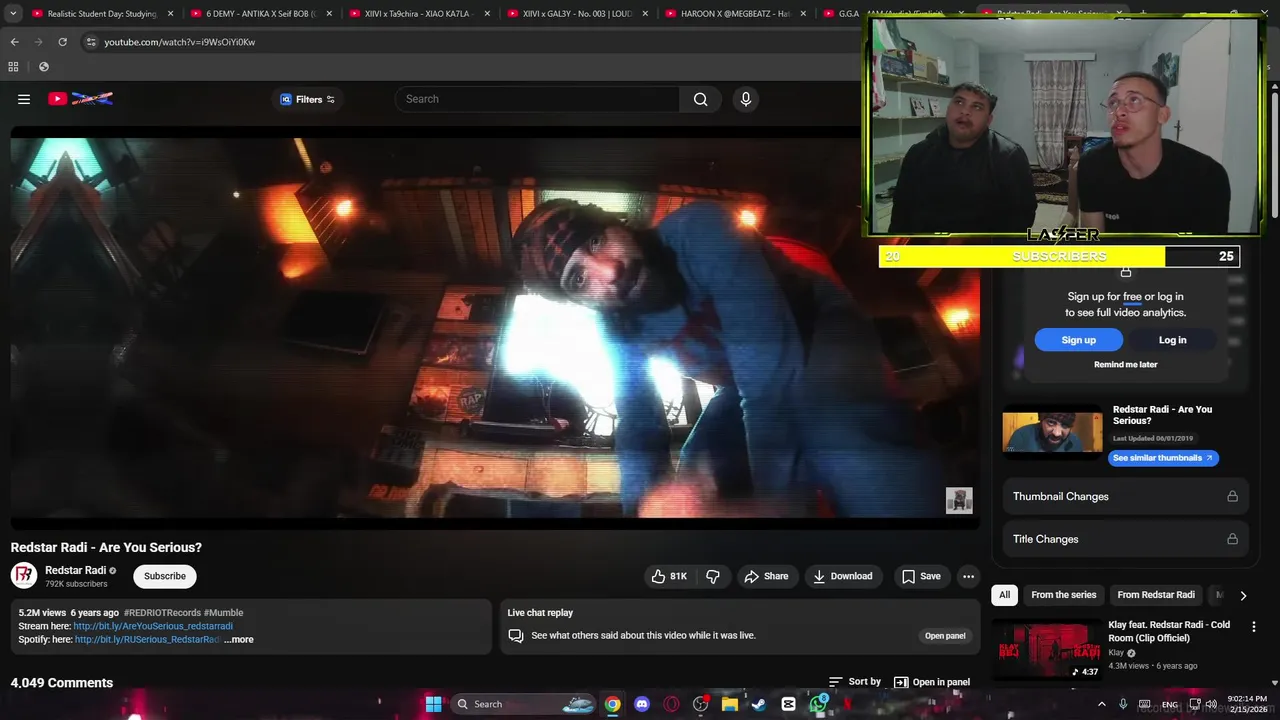Click the #REDRIOTRecords hashtag
Screen dimensions: 1280x720
(162, 612)
